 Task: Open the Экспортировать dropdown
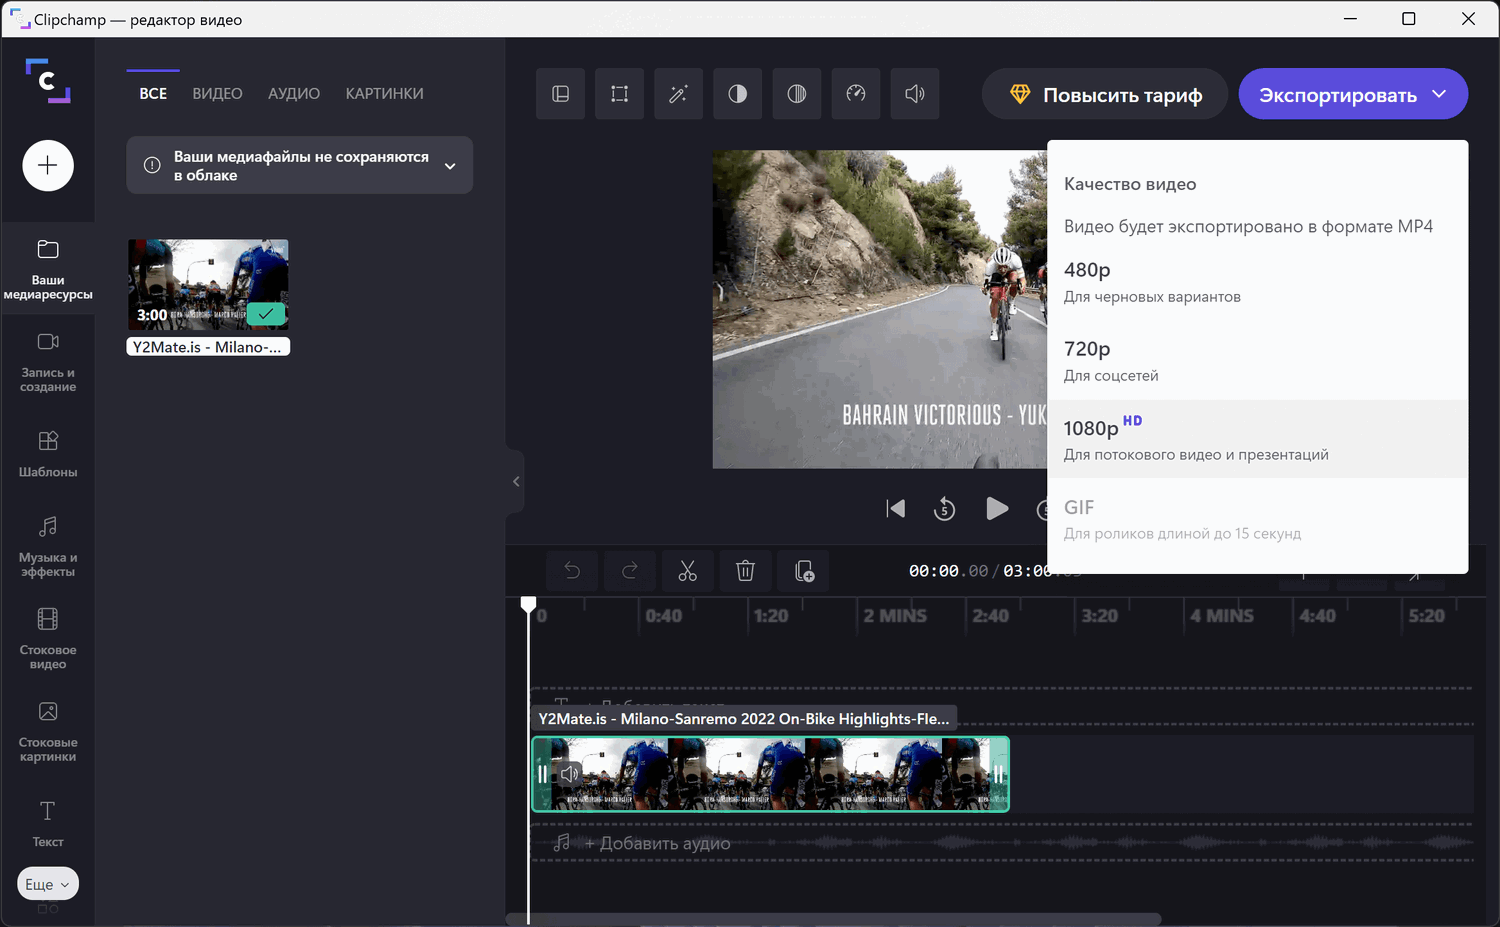point(1353,94)
